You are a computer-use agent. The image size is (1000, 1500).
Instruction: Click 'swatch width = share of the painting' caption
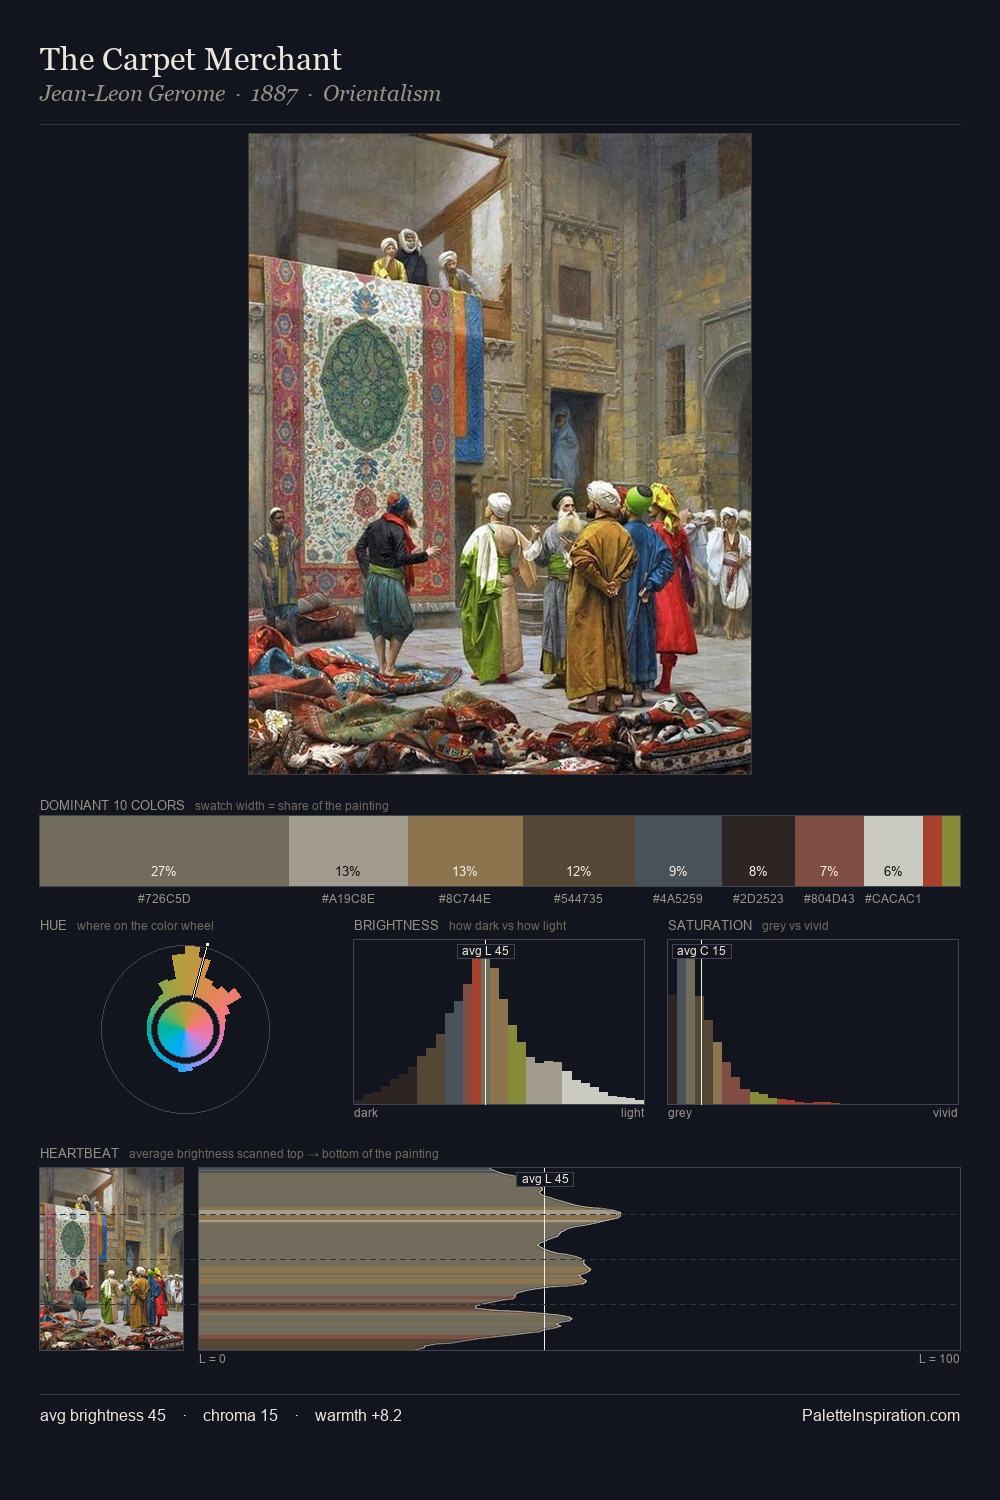click(291, 806)
